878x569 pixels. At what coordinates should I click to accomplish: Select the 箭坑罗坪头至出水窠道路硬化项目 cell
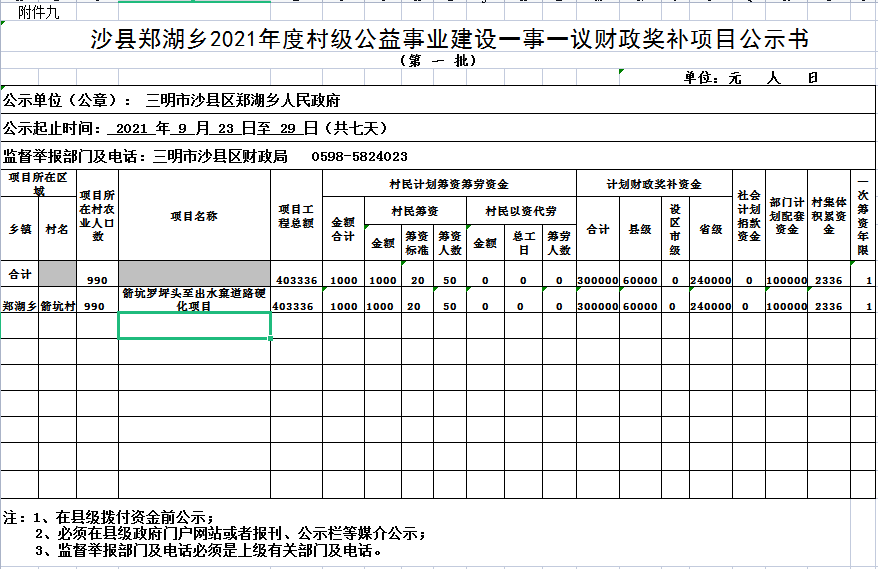pyautogui.click(x=194, y=300)
